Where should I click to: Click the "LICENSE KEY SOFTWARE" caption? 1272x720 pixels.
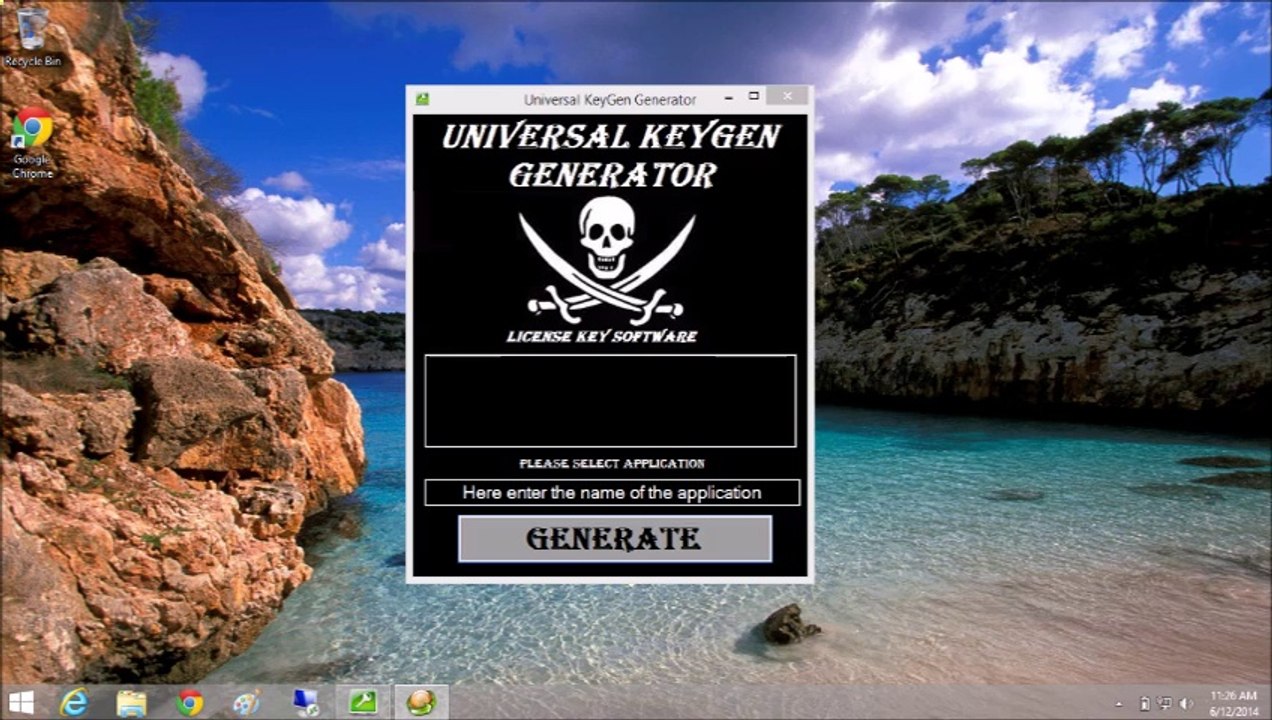(602, 337)
